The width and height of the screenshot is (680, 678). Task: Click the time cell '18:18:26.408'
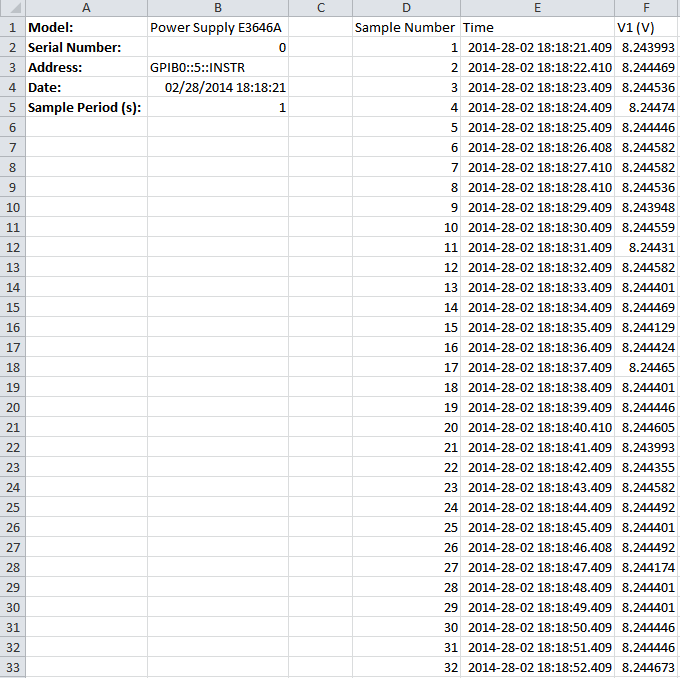pos(537,147)
